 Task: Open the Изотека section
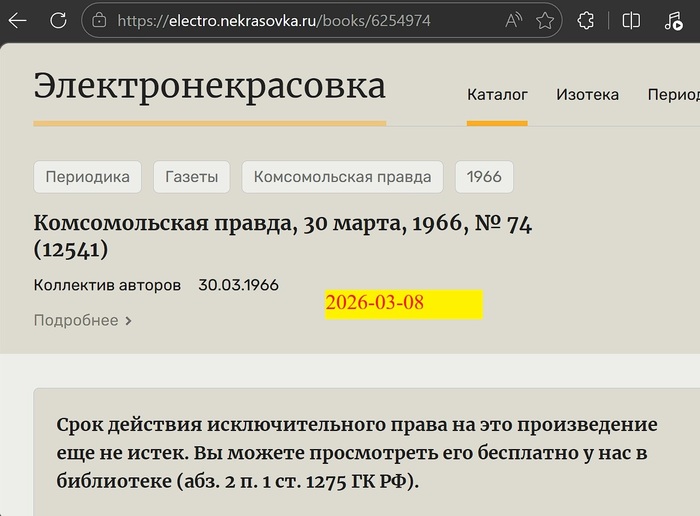click(587, 95)
